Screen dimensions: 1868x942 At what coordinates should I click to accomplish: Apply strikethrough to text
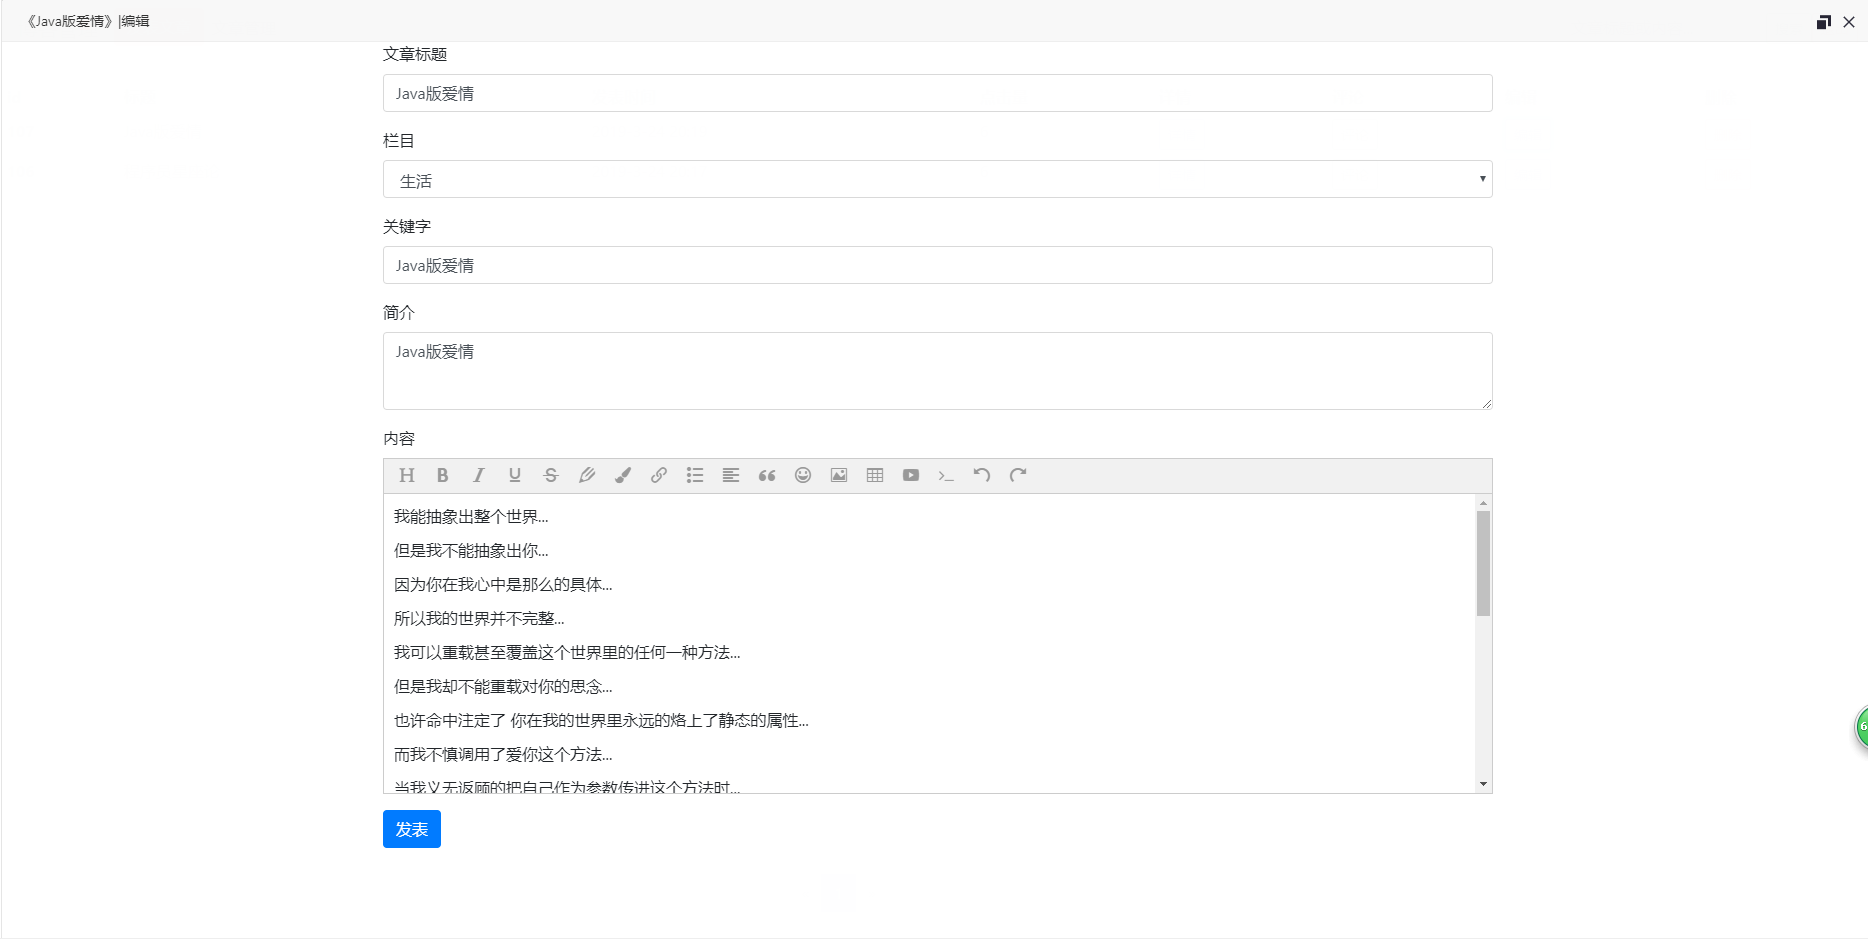pyautogui.click(x=550, y=476)
